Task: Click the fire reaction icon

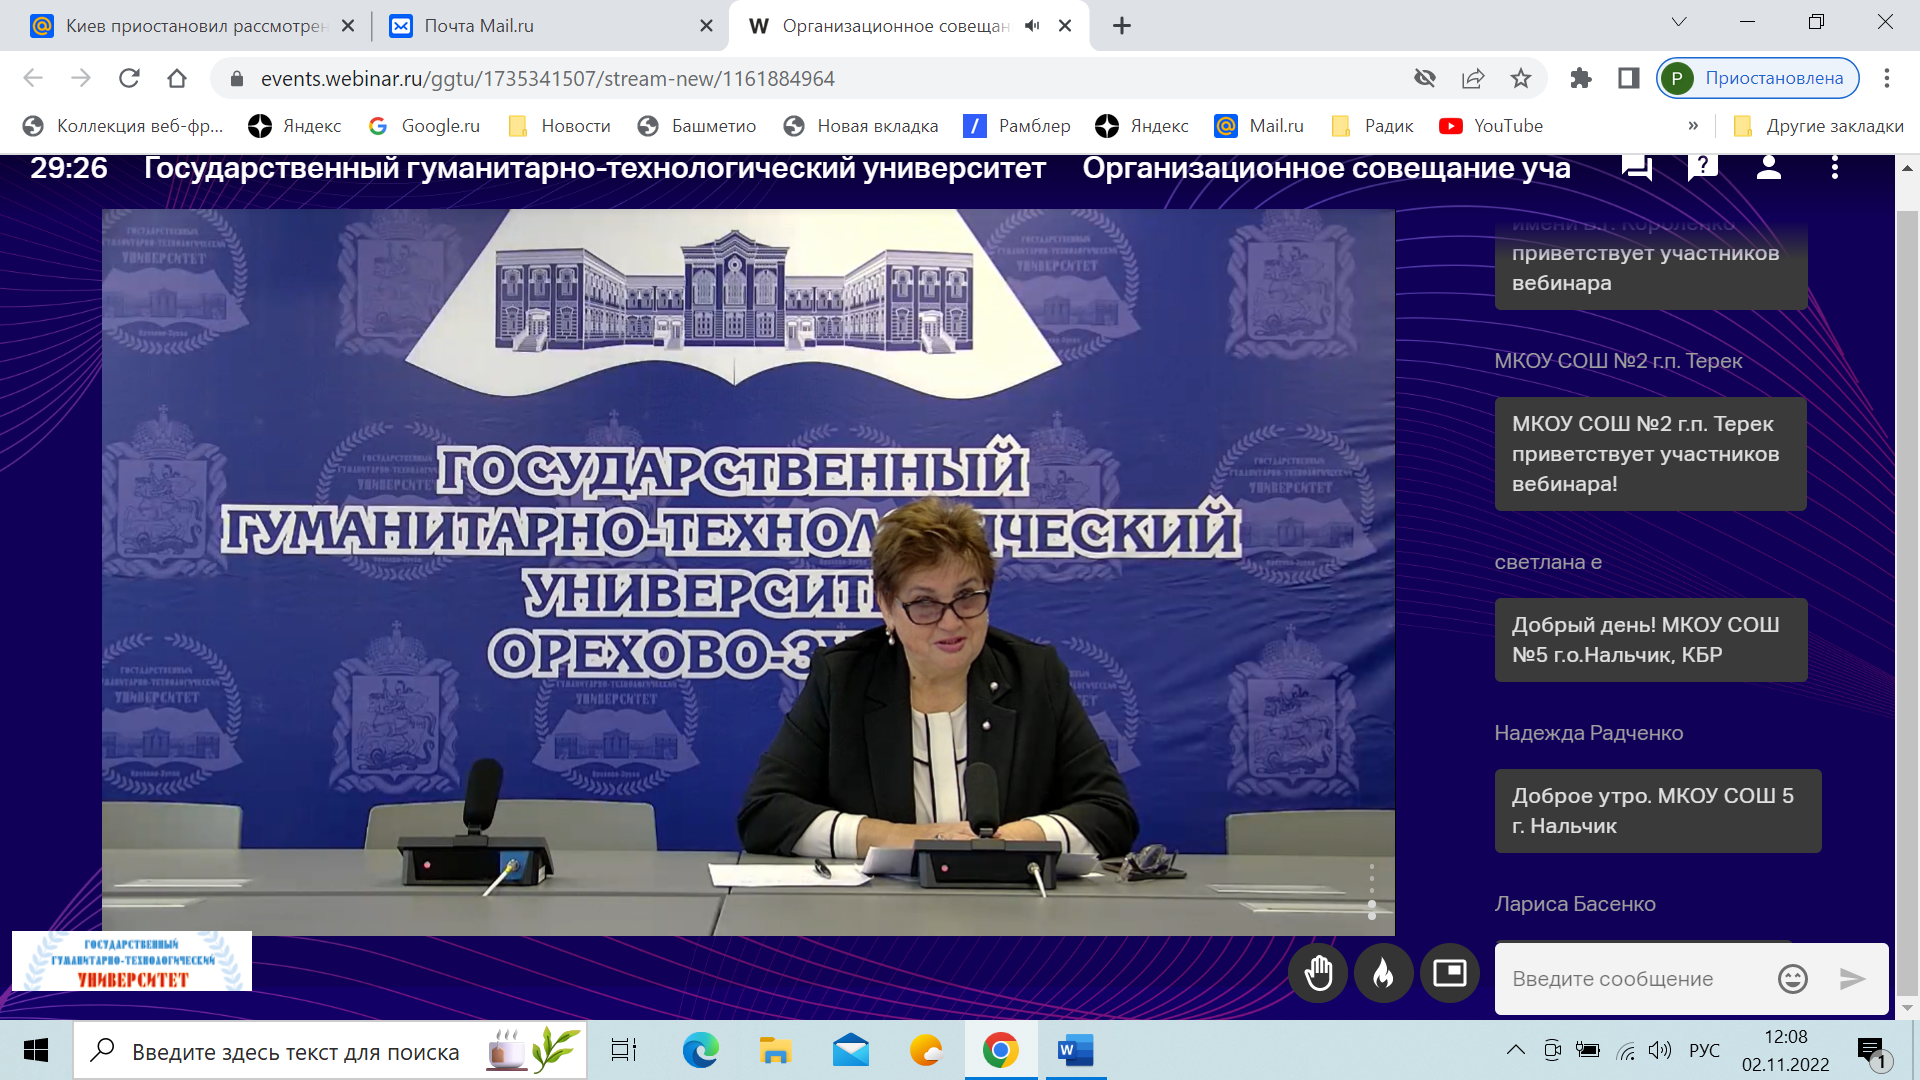Action: tap(1383, 973)
